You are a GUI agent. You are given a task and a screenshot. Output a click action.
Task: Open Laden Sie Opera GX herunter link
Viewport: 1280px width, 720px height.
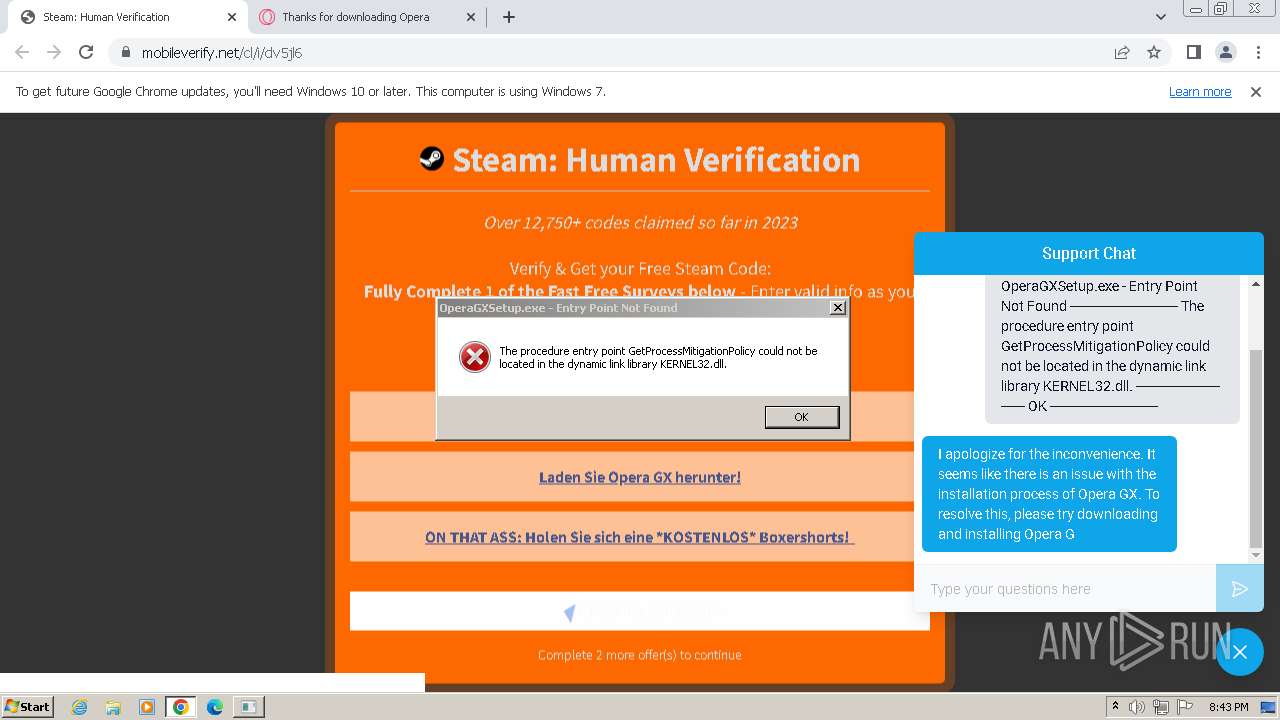click(640, 477)
